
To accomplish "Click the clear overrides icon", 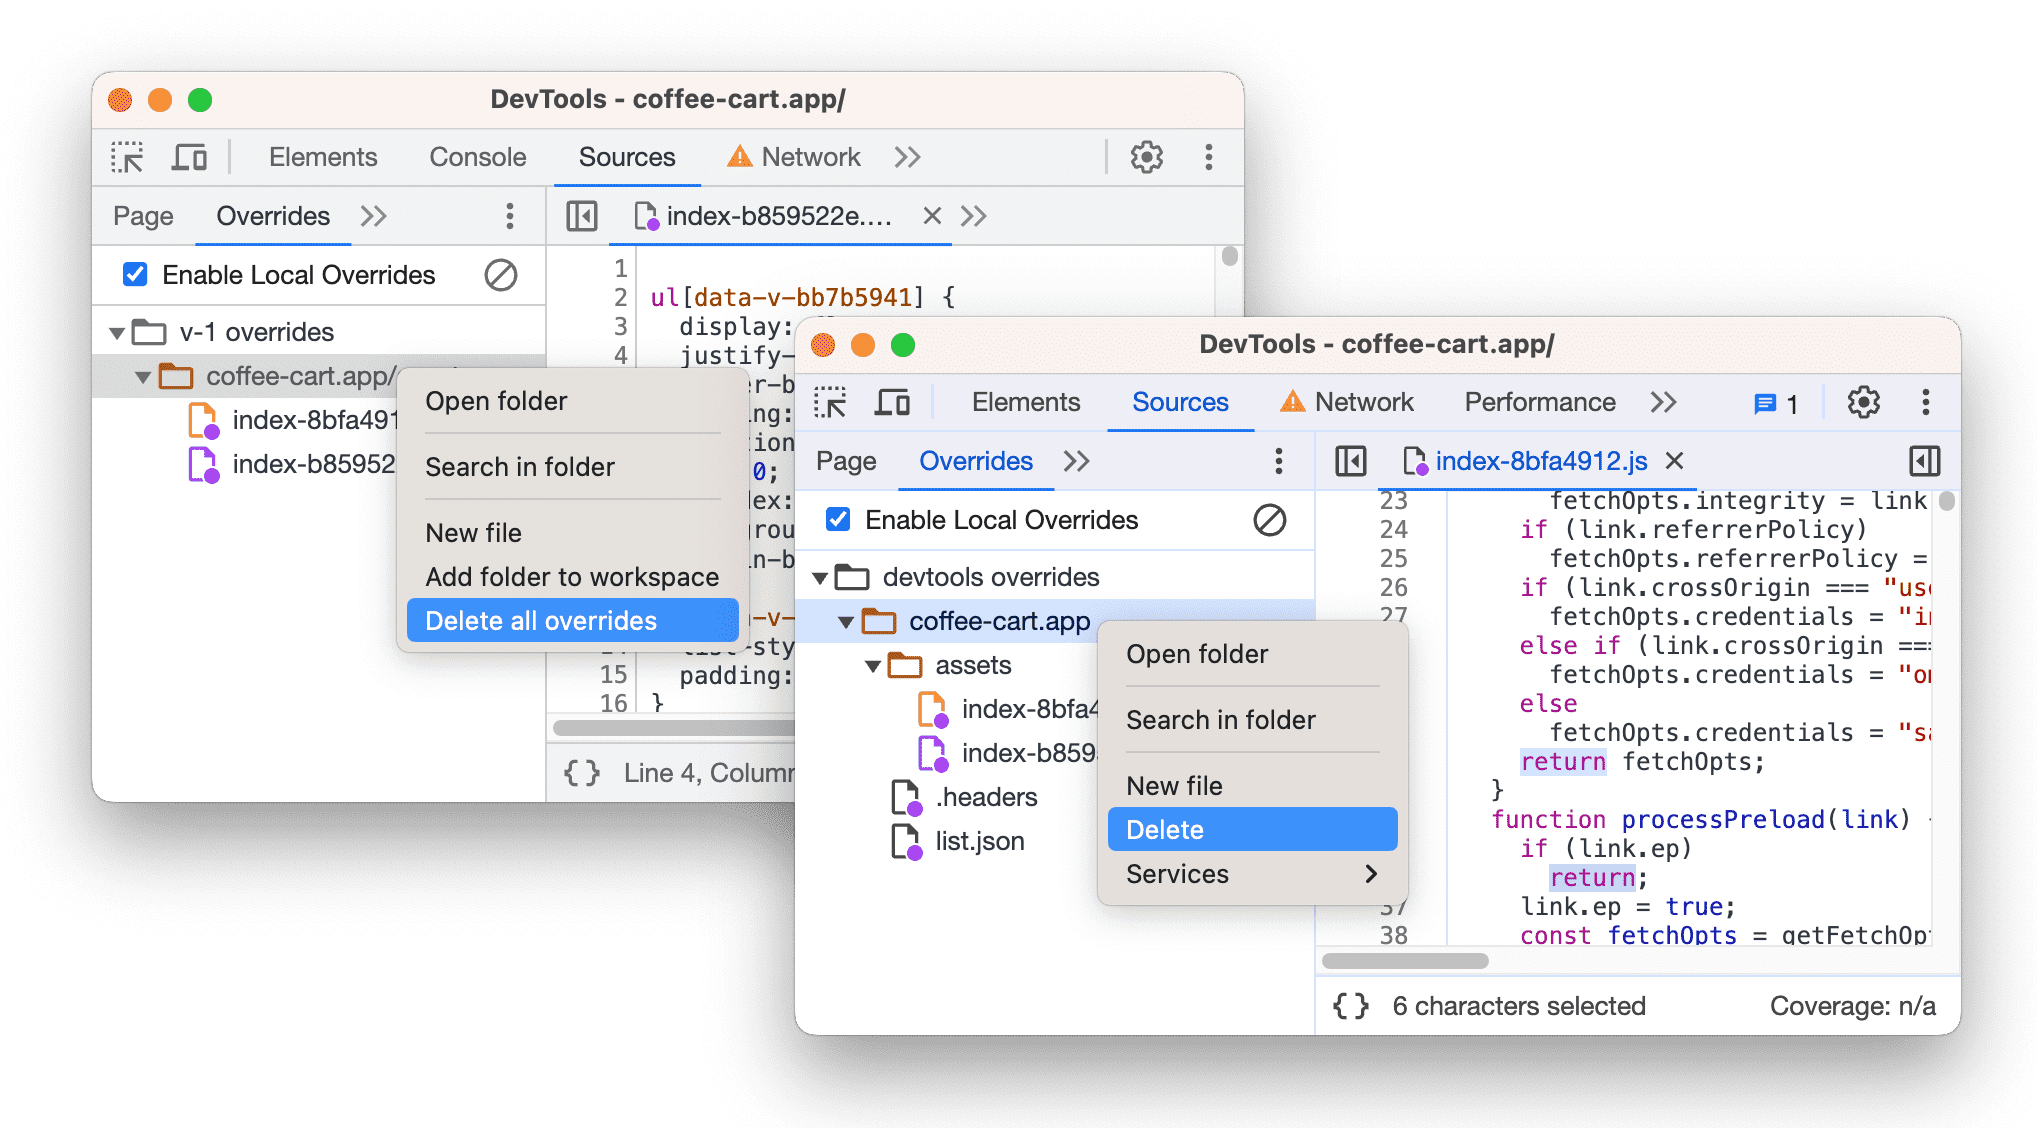I will point(492,276).
